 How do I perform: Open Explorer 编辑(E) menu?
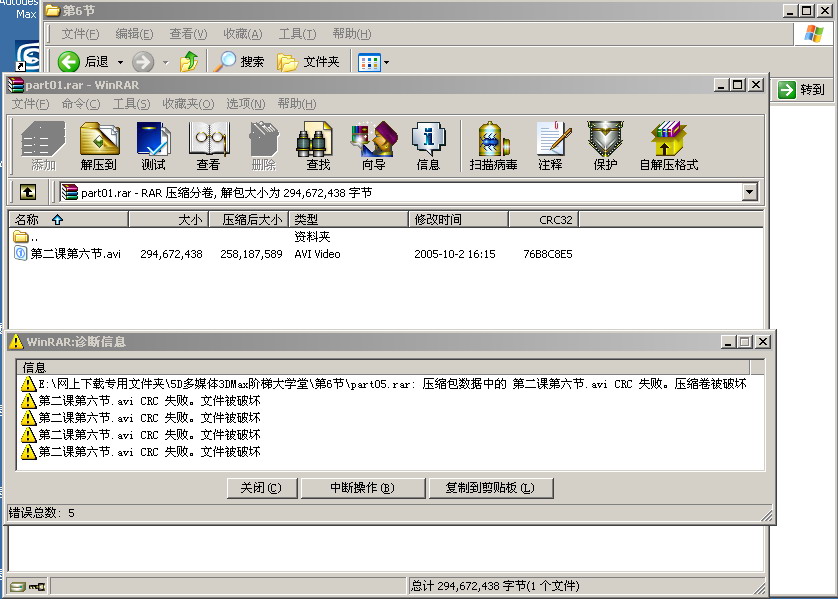[x=134, y=34]
